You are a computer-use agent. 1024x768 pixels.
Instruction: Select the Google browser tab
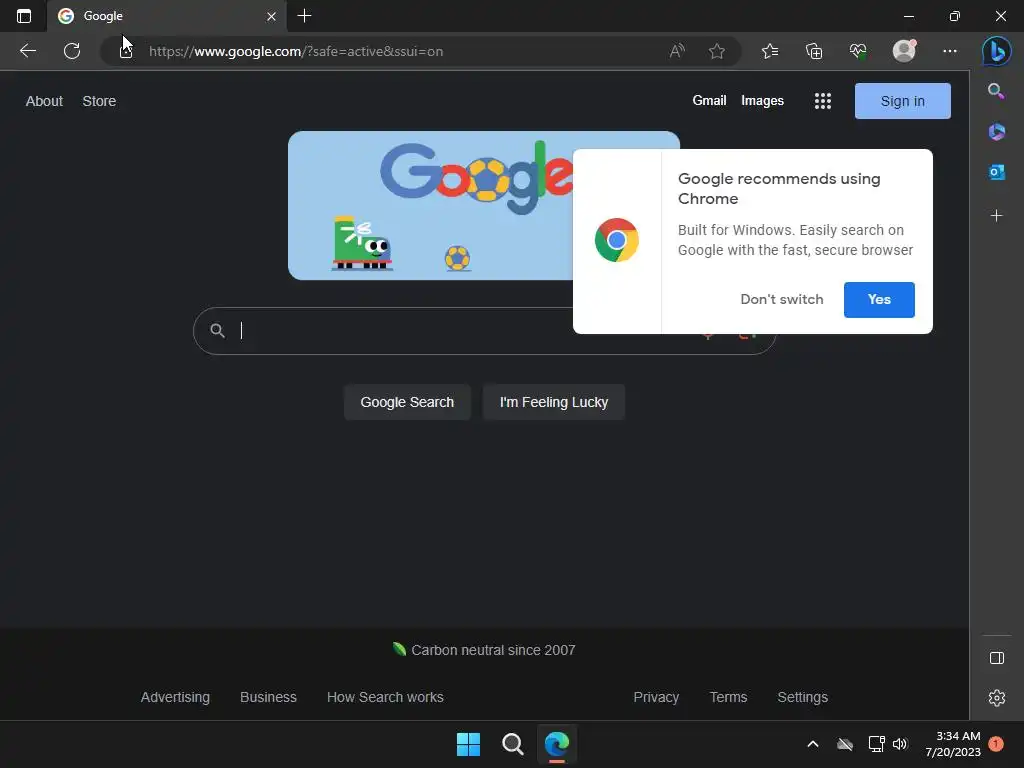point(166,16)
